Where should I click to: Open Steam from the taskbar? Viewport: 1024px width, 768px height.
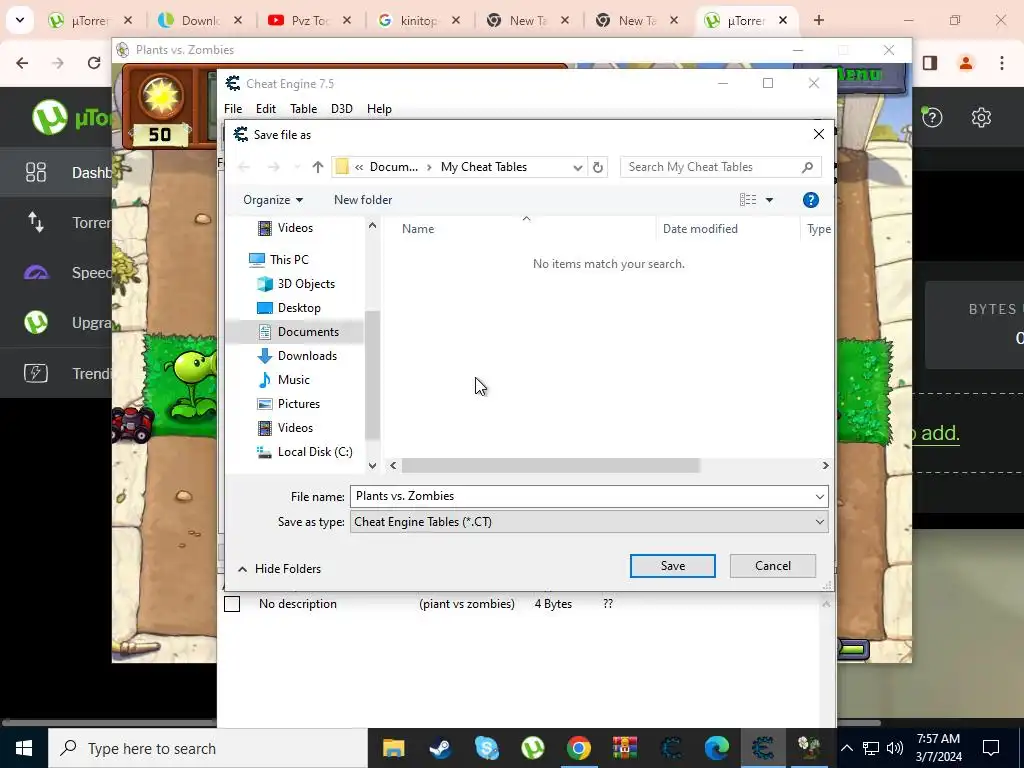pyautogui.click(x=440, y=748)
